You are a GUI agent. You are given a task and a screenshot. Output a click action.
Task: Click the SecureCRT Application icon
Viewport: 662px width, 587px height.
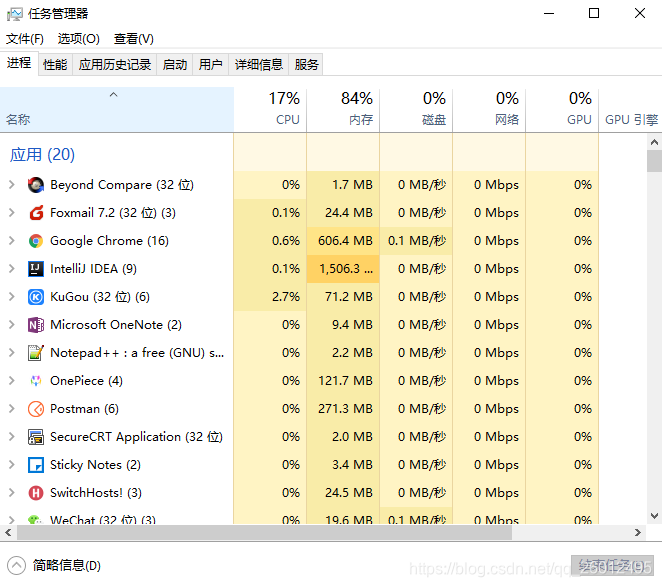tap(36, 437)
